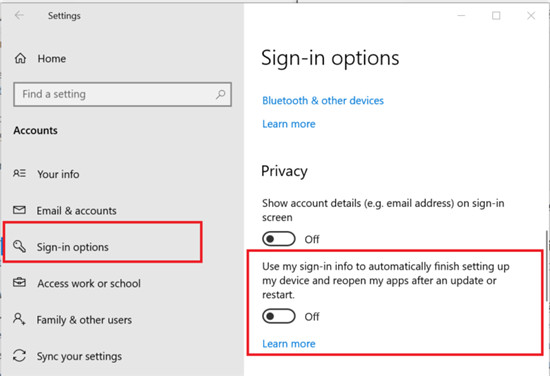The image size is (550, 376).
Task: Click the search magnifier icon
Action: (x=220, y=94)
